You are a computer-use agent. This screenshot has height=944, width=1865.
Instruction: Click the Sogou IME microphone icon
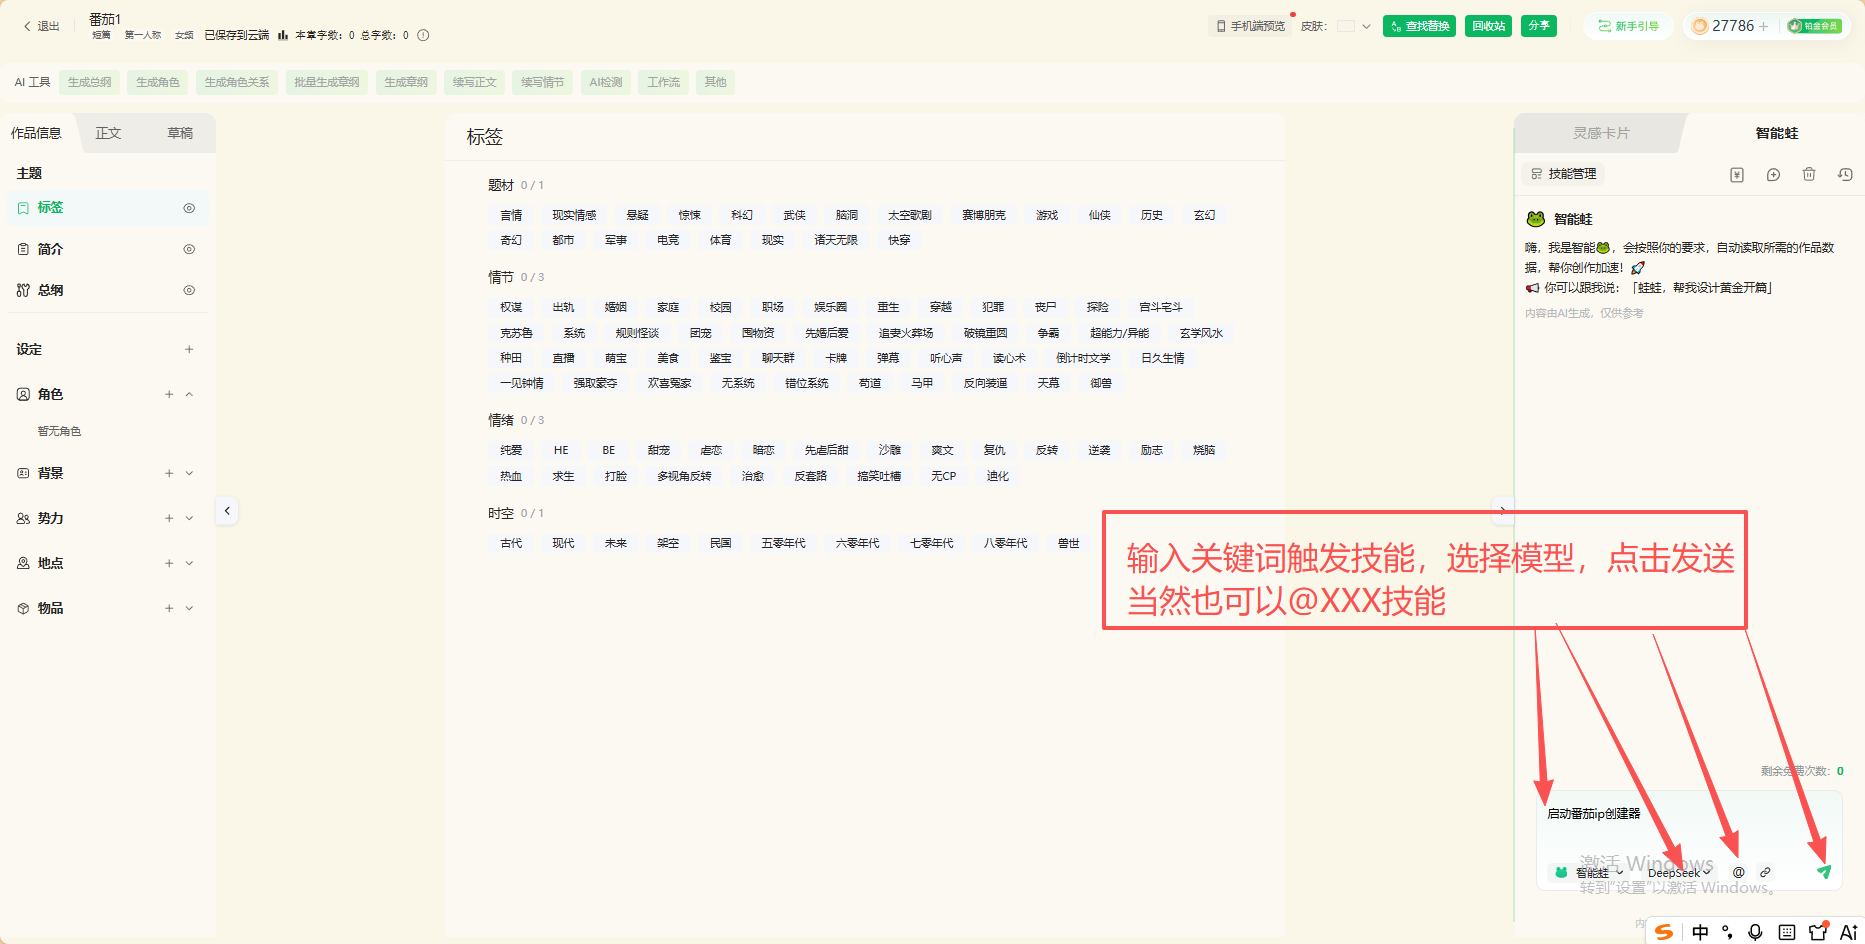(x=1755, y=932)
